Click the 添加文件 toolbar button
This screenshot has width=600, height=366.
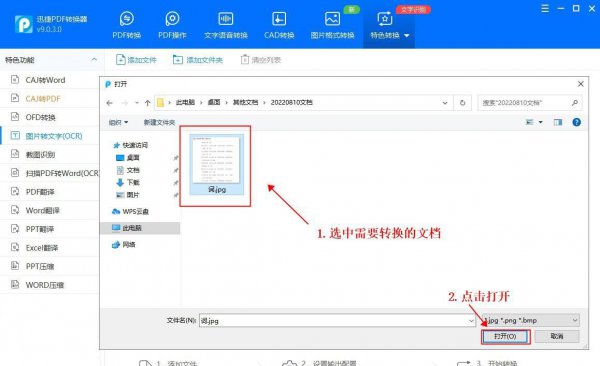coord(136,60)
